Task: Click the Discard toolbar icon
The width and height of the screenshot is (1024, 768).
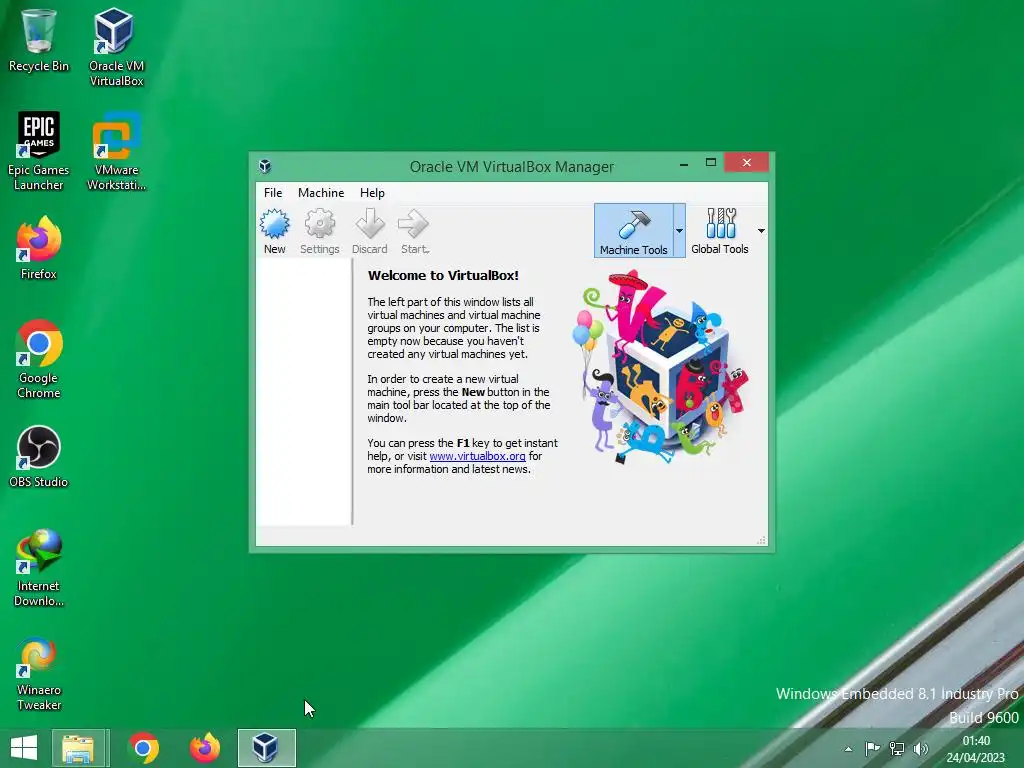Action: [370, 231]
